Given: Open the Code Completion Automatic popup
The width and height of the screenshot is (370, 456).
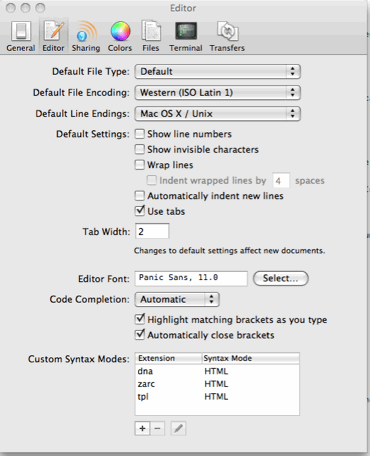Looking at the screenshot, I should point(177,299).
